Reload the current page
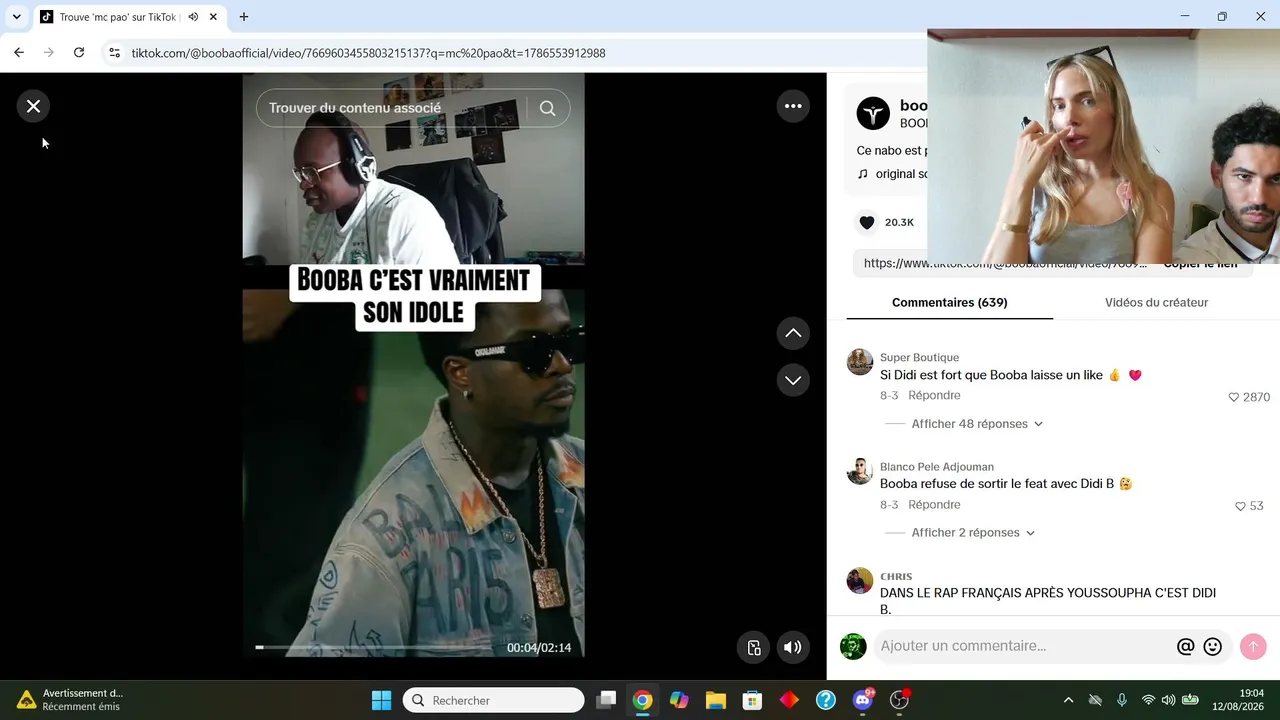 (x=79, y=53)
